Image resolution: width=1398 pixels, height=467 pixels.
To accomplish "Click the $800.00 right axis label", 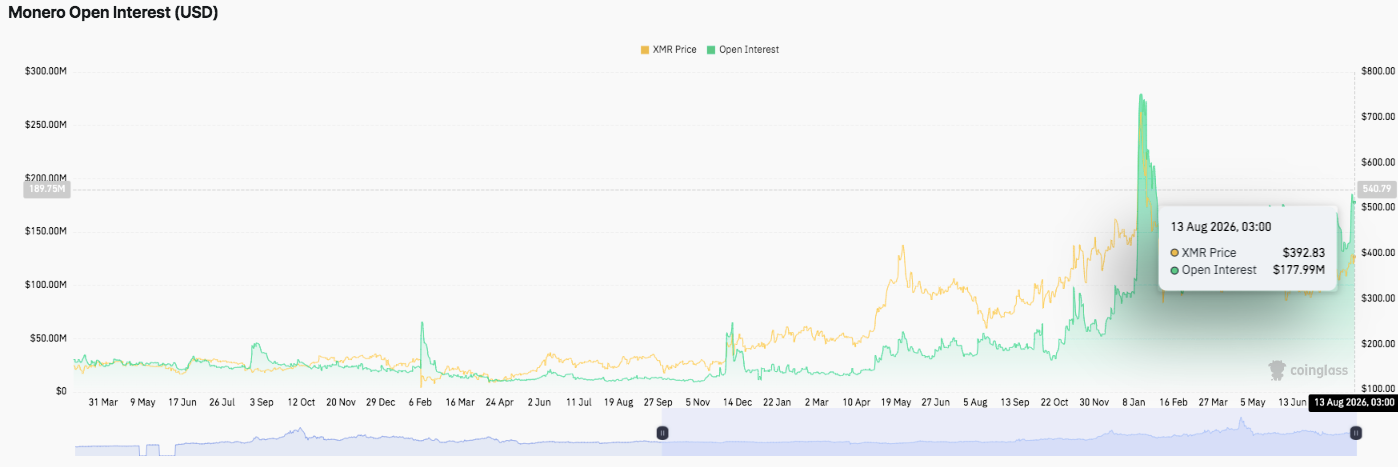I will tap(1377, 71).
